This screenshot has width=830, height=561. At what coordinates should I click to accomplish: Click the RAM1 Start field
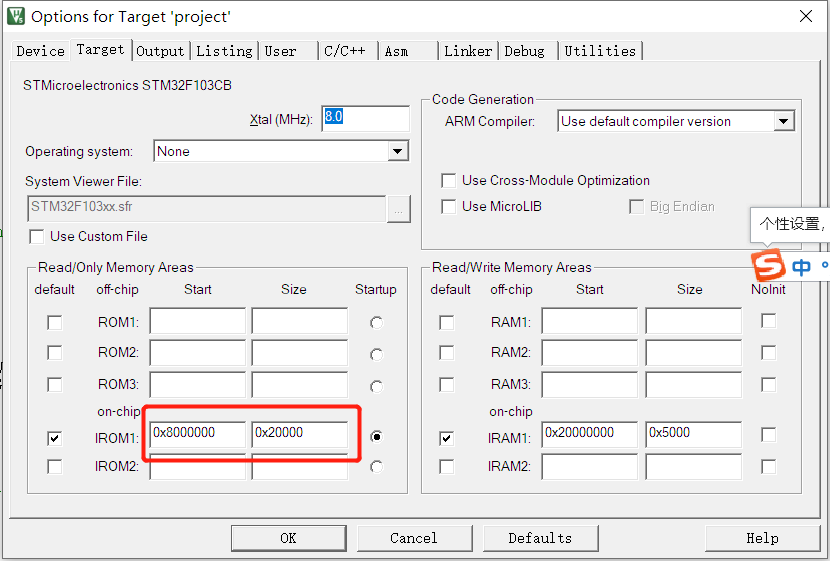click(x=590, y=321)
